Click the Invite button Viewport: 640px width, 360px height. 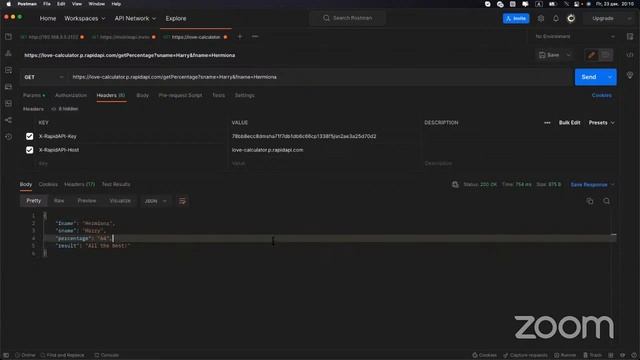pyautogui.click(x=516, y=18)
